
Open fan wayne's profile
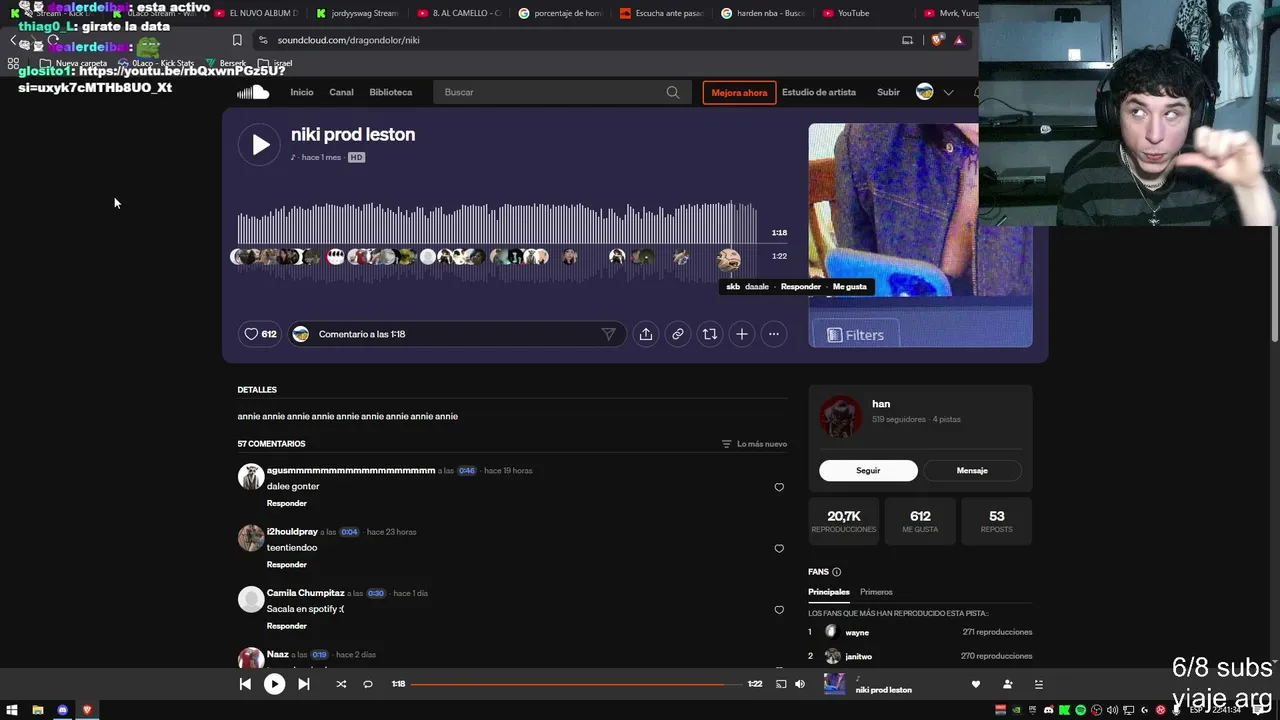click(x=857, y=632)
